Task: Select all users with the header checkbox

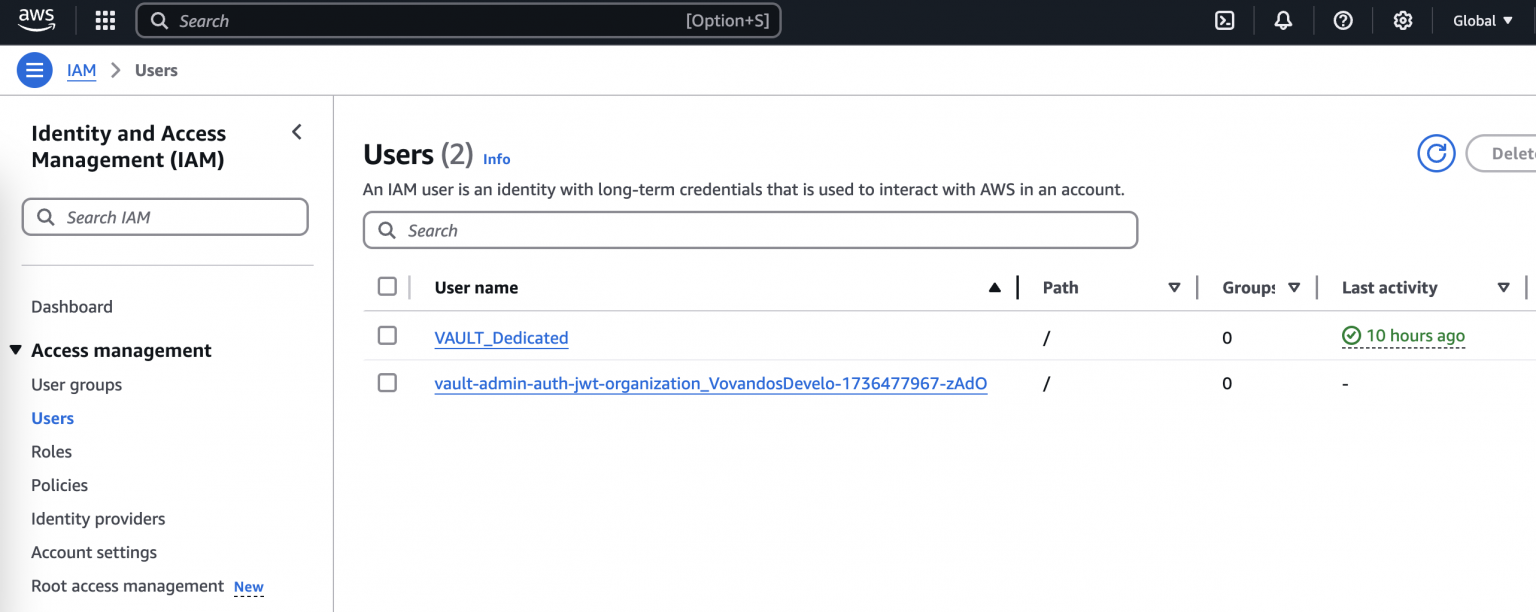Action: (387, 285)
